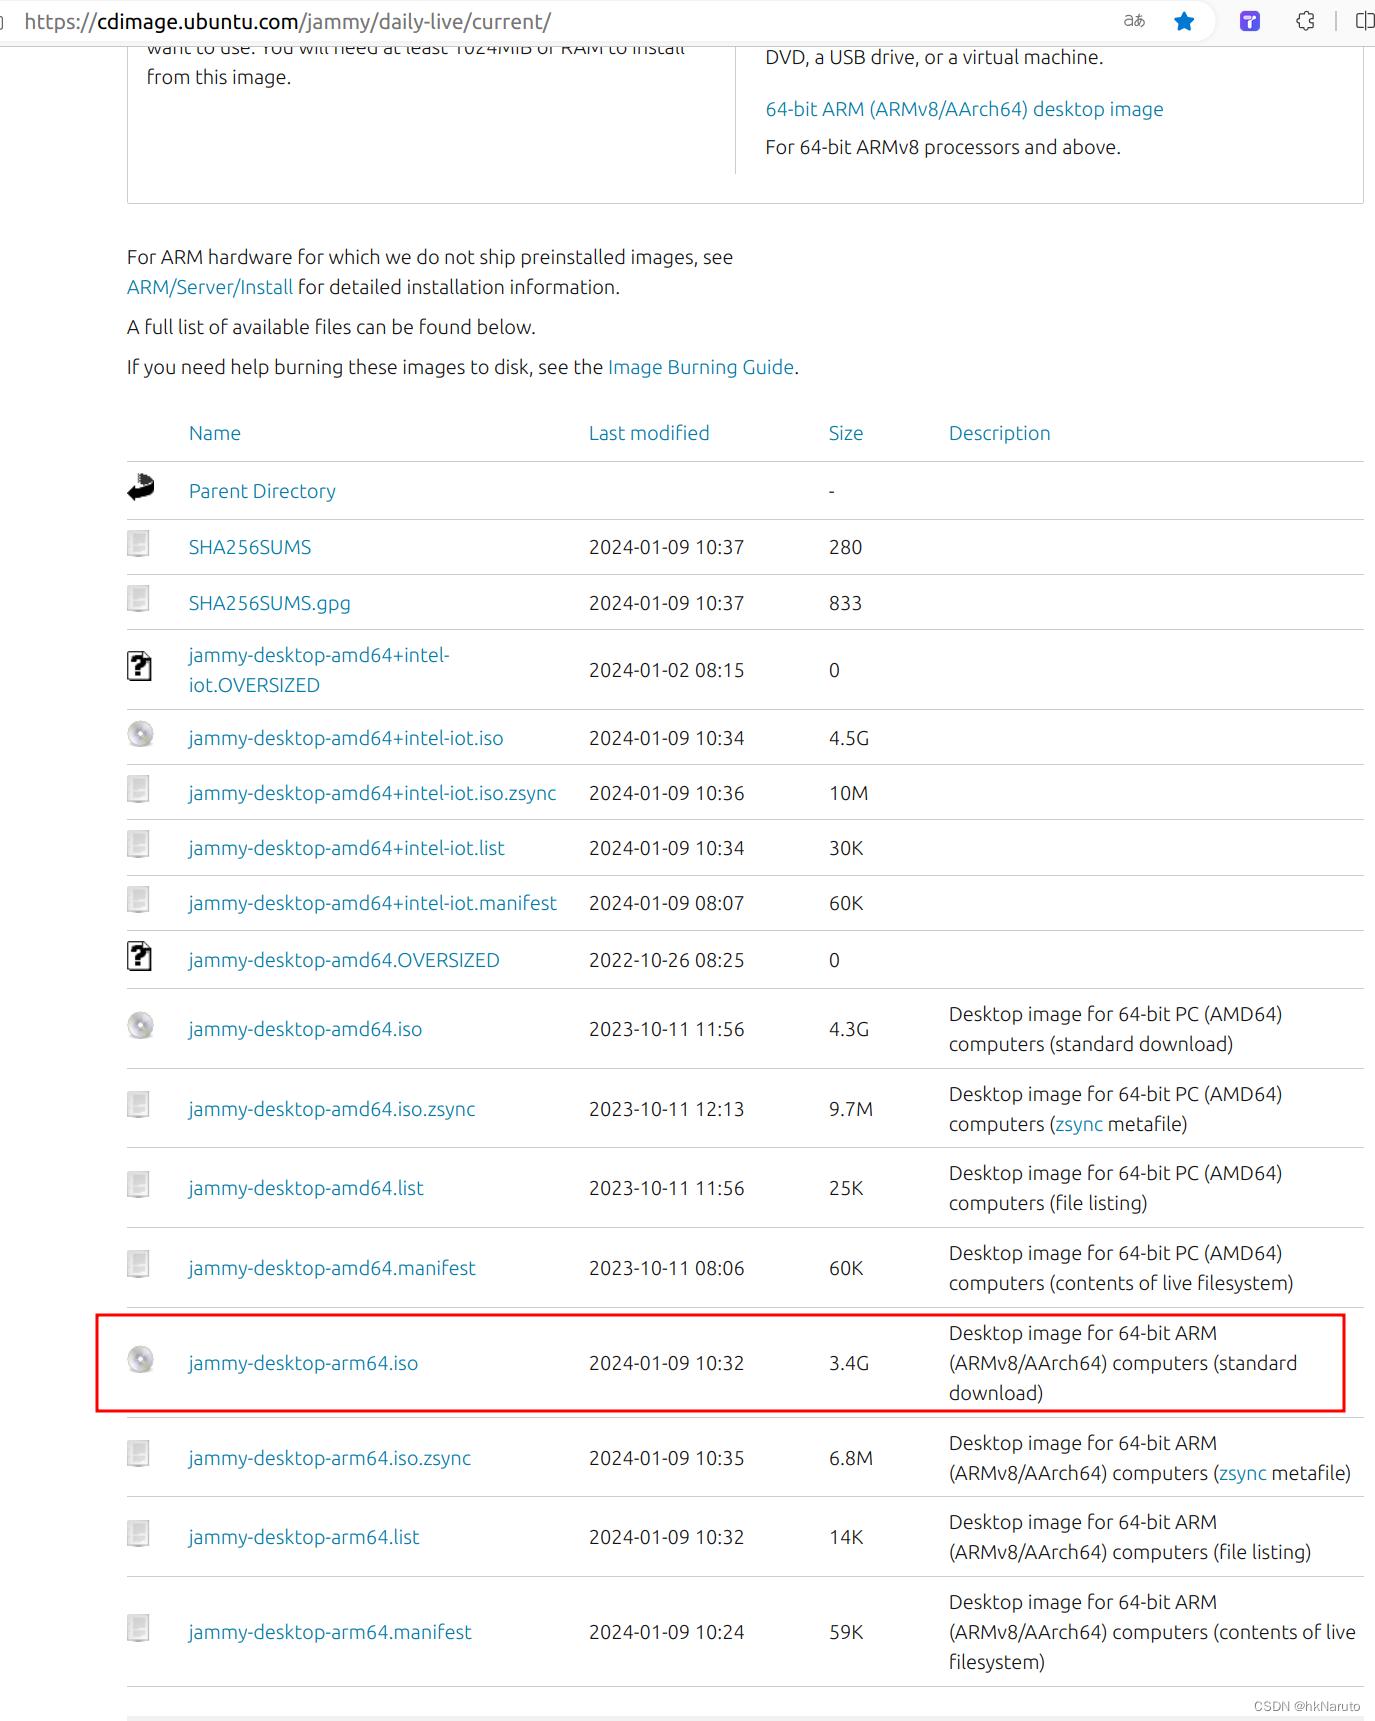
Task: Sort listing by Size column header
Action: pos(846,433)
